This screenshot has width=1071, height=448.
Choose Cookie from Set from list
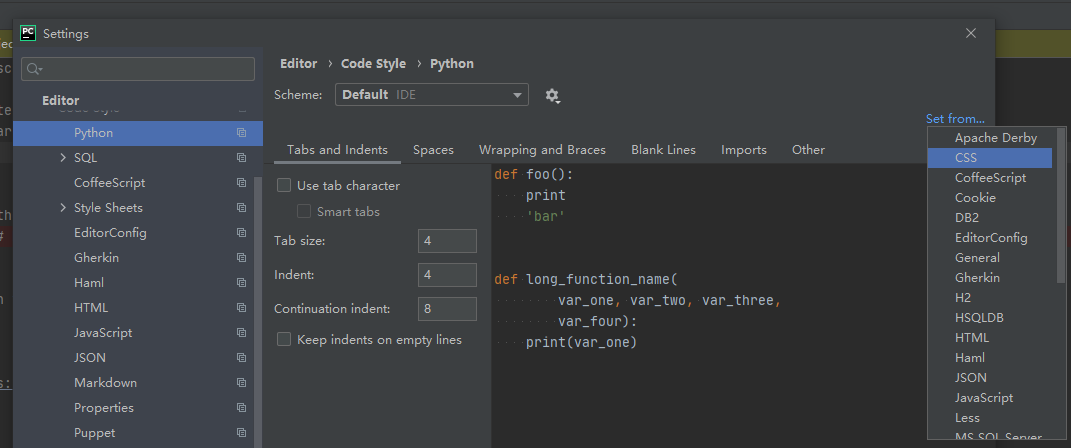pyautogui.click(x=990, y=198)
